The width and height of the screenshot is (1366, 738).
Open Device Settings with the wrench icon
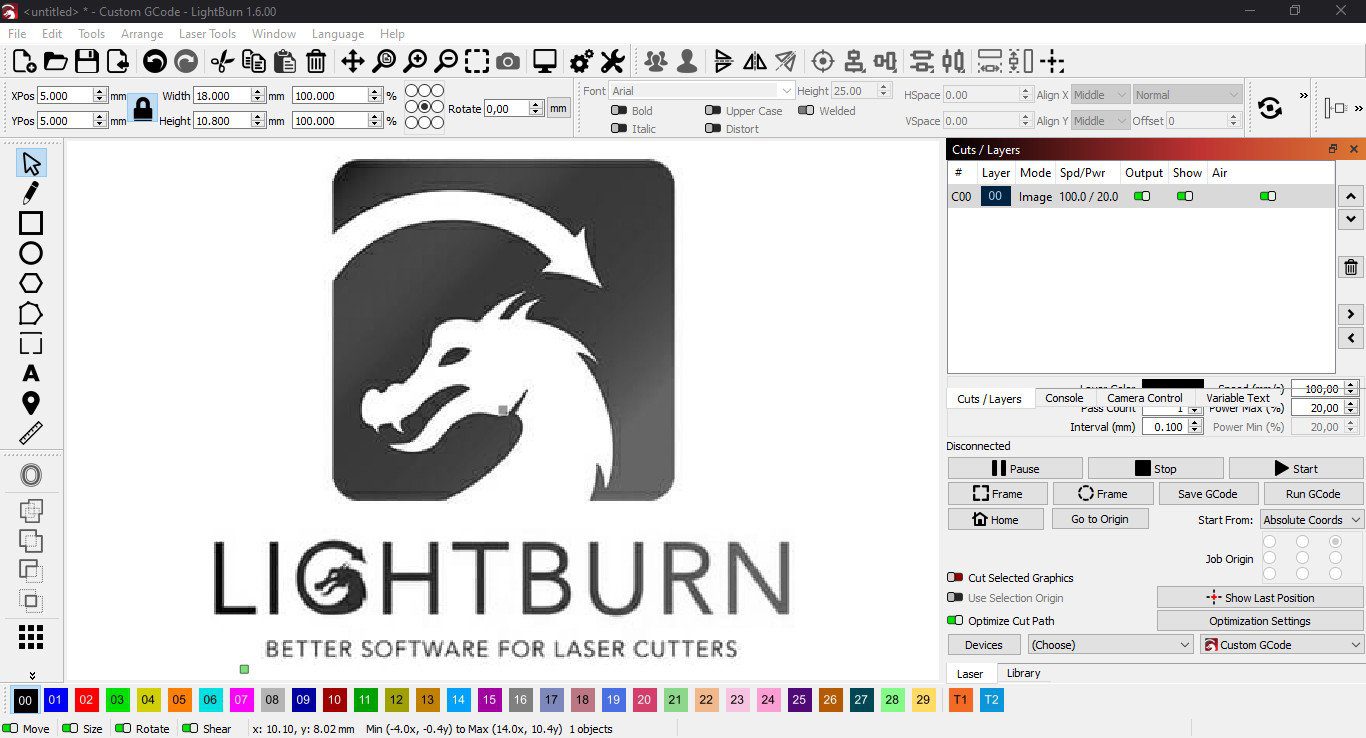point(612,61)
